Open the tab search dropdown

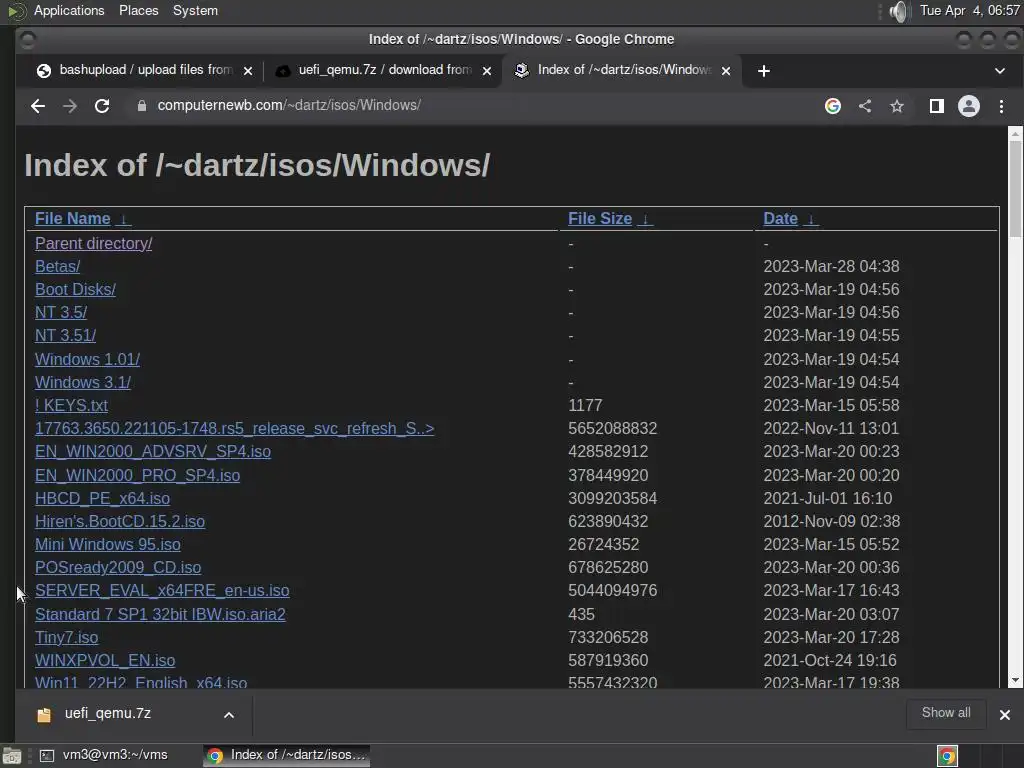(999, 71)
